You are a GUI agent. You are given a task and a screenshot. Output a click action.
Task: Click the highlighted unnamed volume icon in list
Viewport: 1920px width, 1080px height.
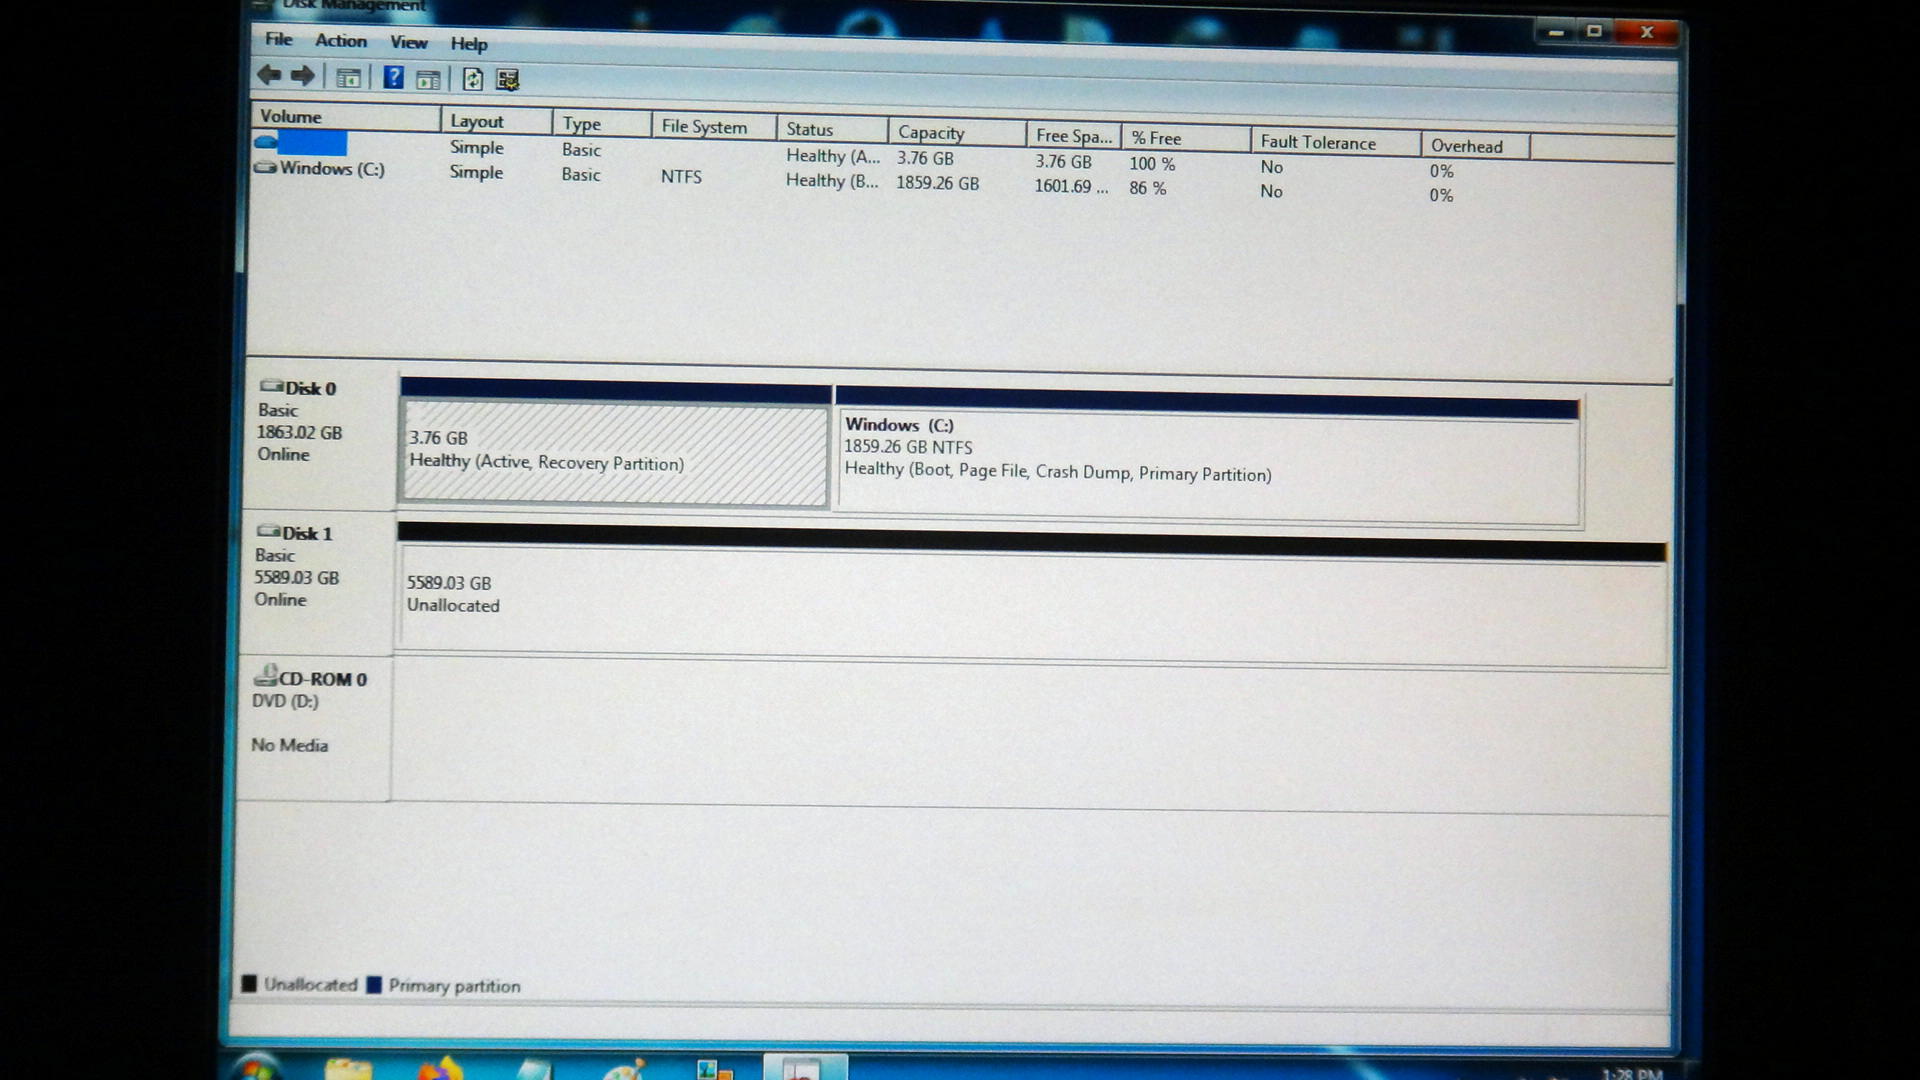coord(265,142)
